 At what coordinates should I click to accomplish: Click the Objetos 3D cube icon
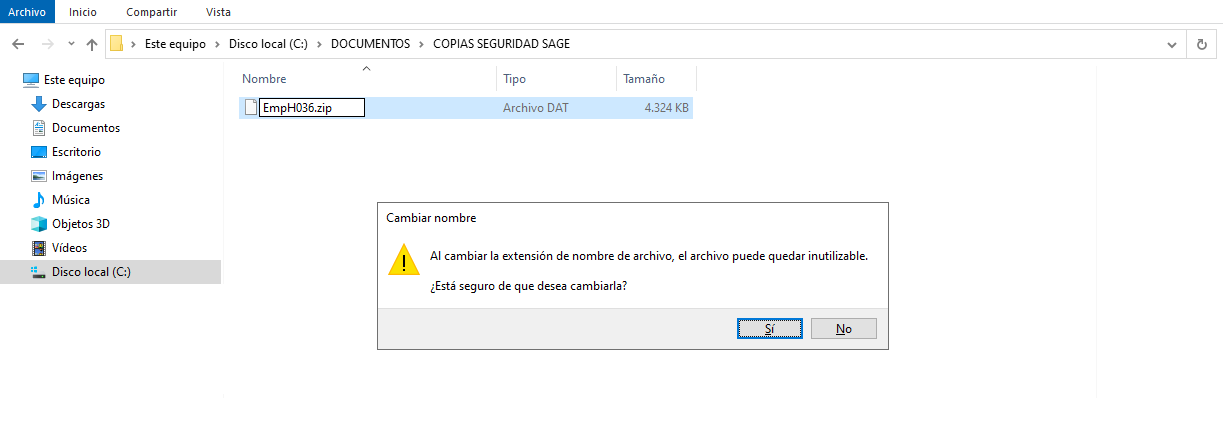pyautogui.click(x=39, y=224)
